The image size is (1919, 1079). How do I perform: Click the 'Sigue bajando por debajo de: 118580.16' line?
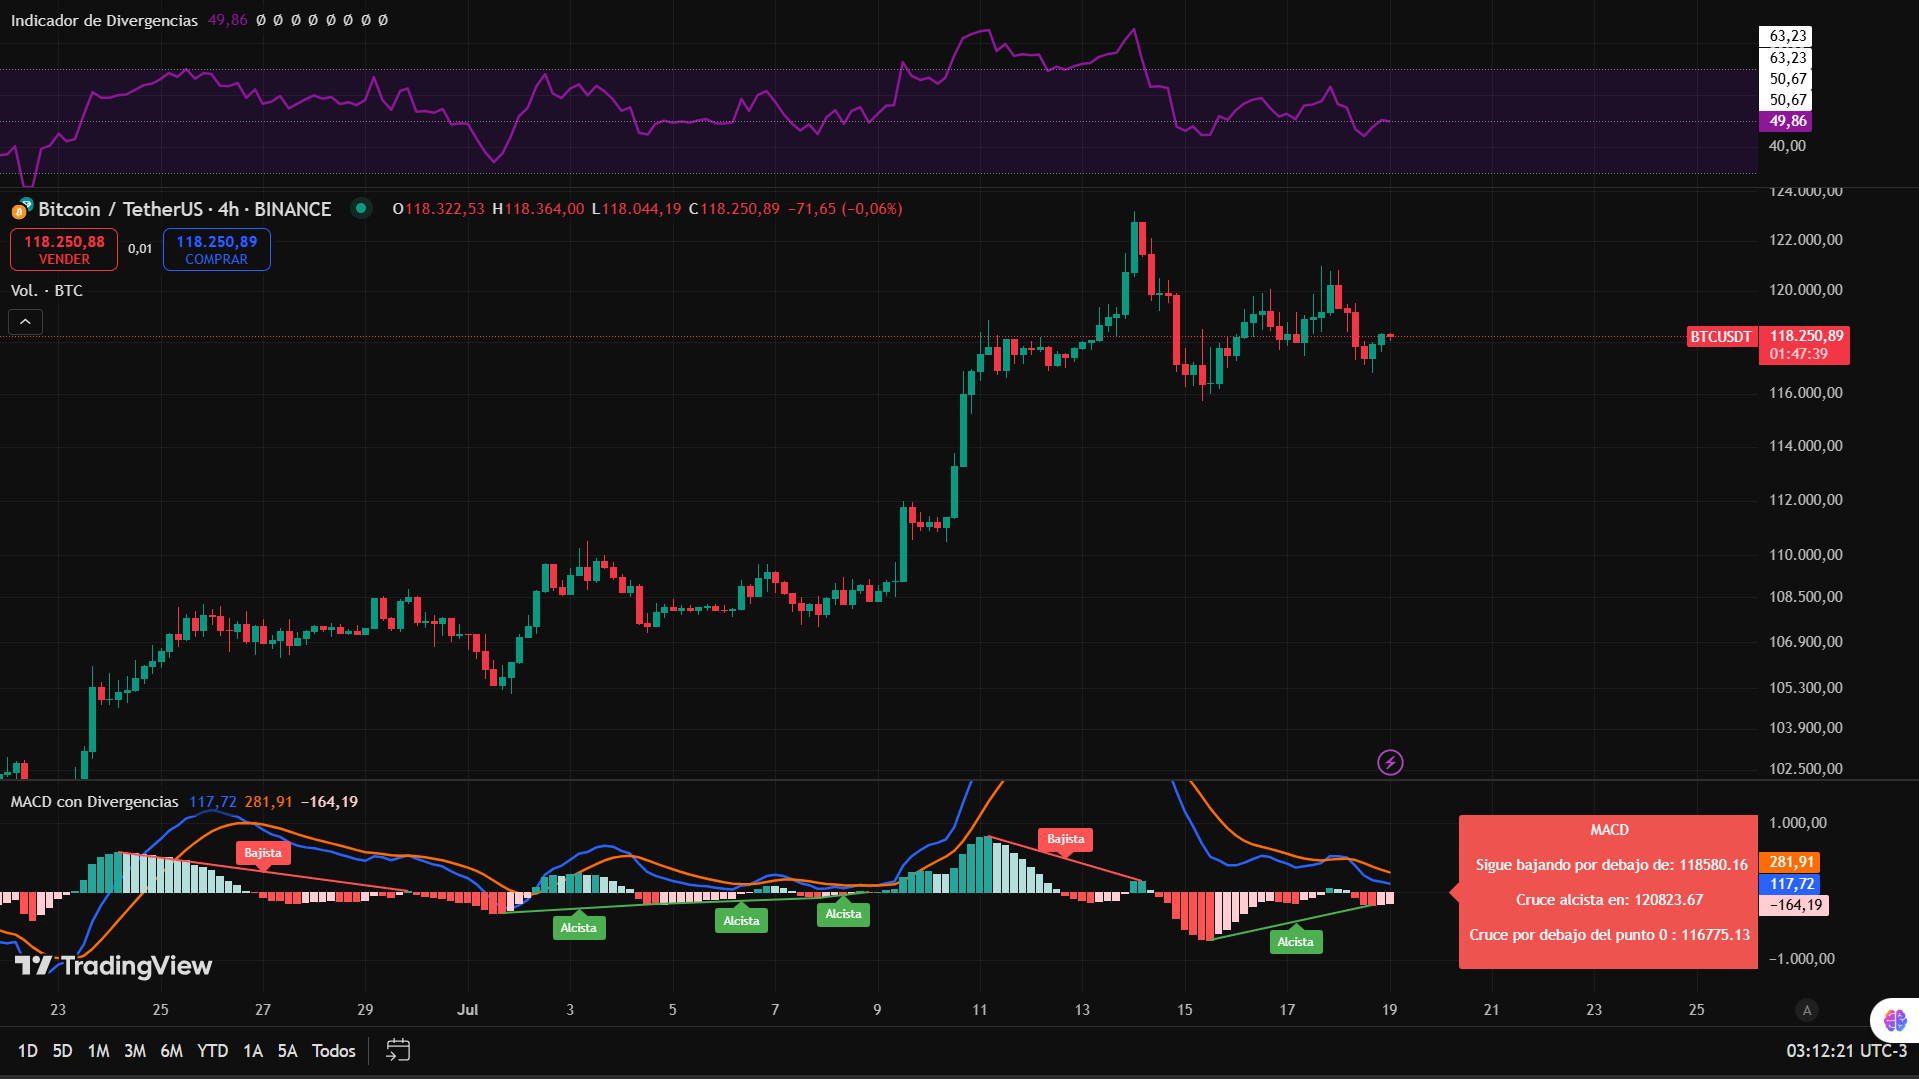pyautogui.click(x=1611, y=865)
